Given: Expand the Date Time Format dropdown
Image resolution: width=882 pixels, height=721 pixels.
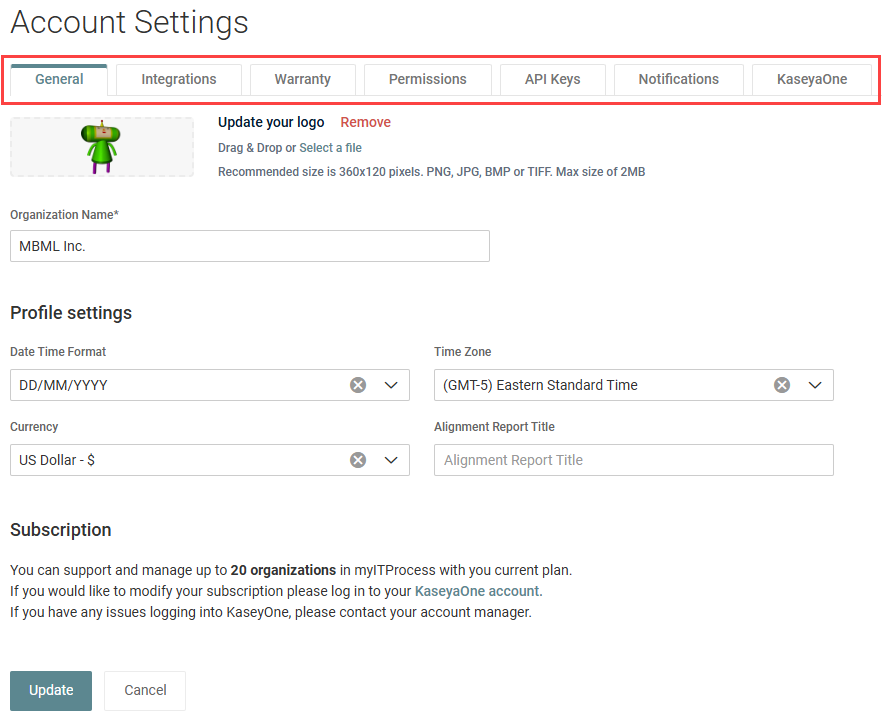Looking at the screenshot, I should coord(391,385).
